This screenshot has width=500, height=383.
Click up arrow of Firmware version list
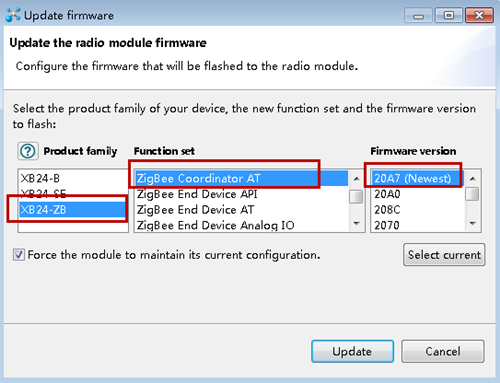[x=472, y=179]
